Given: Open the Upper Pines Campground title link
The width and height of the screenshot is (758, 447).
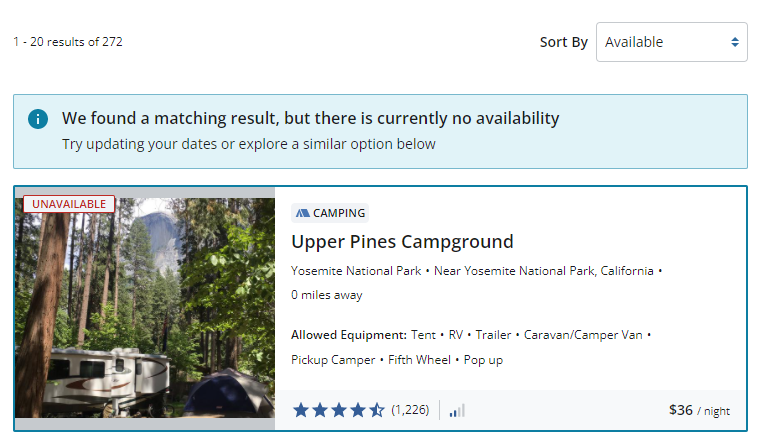Looking at the screenshot, I should click(402, 242).
